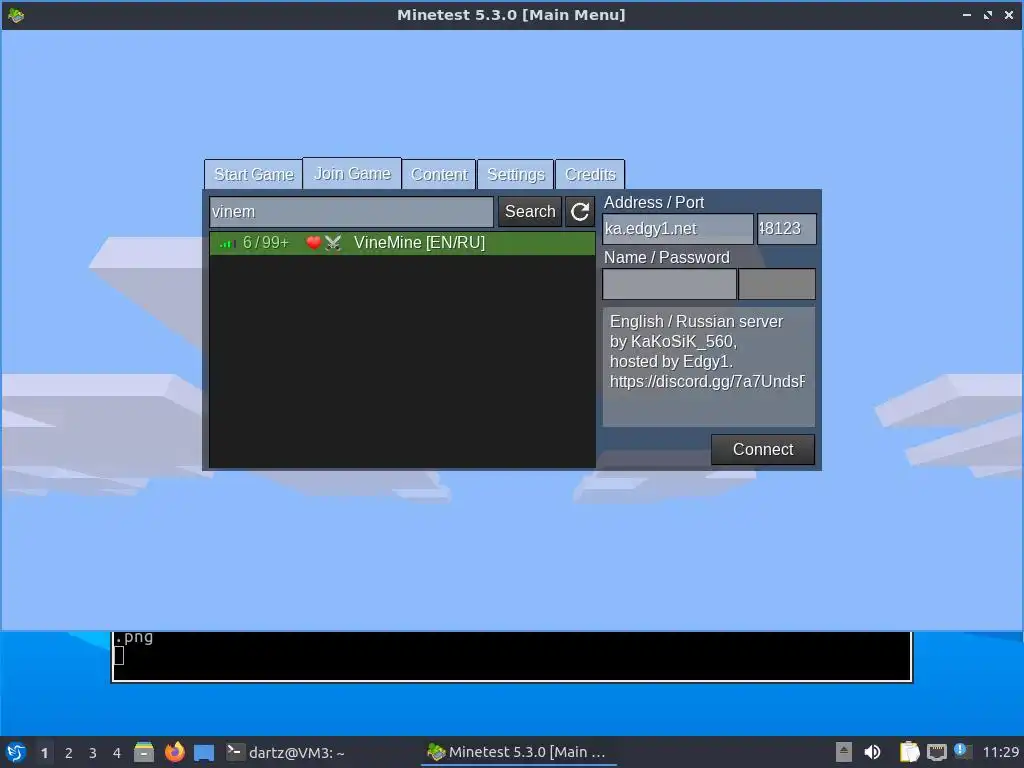The image size is (1024, 768).
Task: Click the Search button
Action: click(530, 212)
